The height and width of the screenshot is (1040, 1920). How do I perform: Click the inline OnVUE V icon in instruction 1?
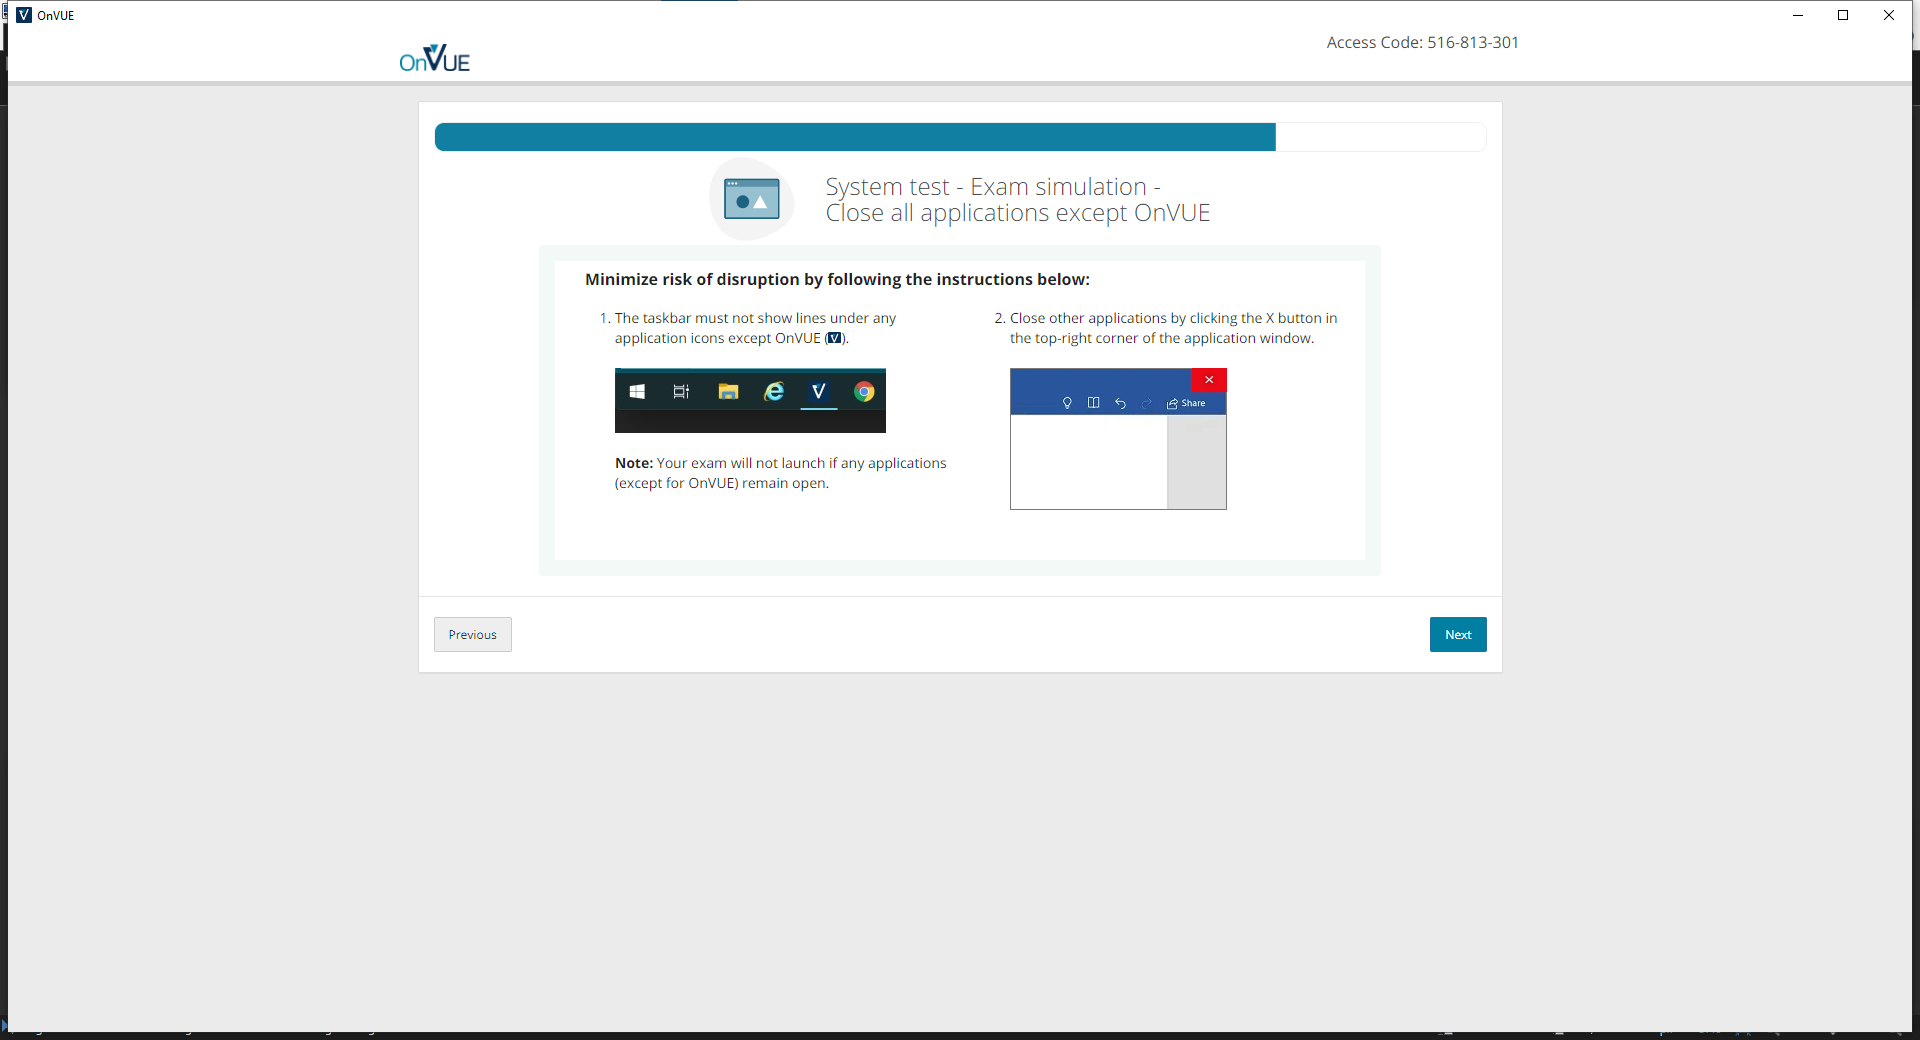tap(834, 338)
